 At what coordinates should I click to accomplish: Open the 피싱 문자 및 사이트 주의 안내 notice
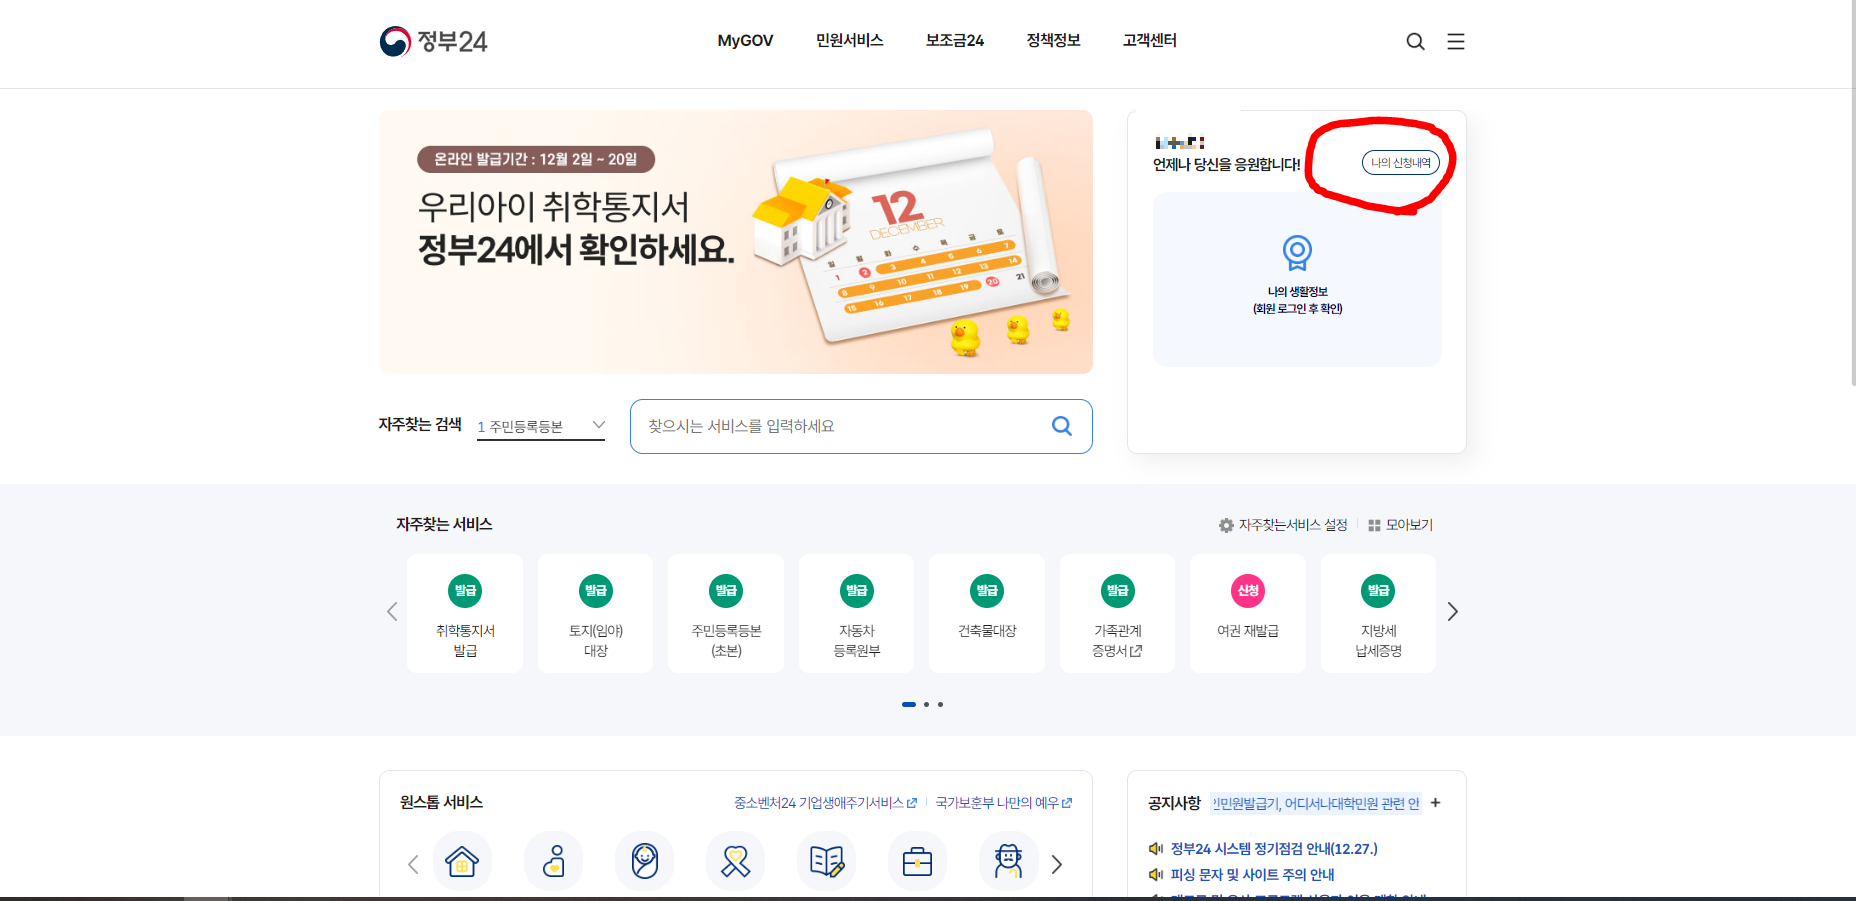(1252, 875)
